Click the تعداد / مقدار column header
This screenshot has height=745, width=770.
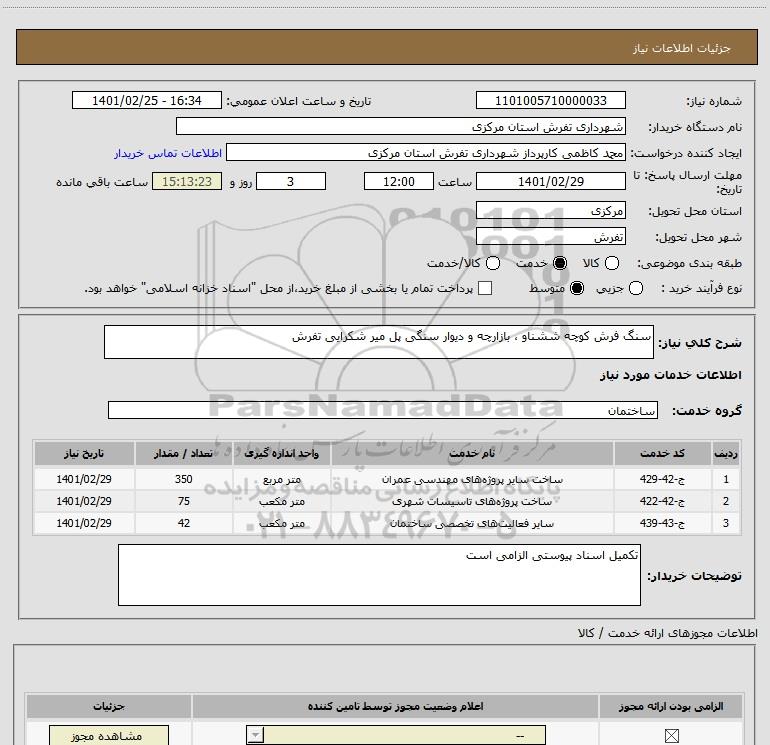point(183,453)
